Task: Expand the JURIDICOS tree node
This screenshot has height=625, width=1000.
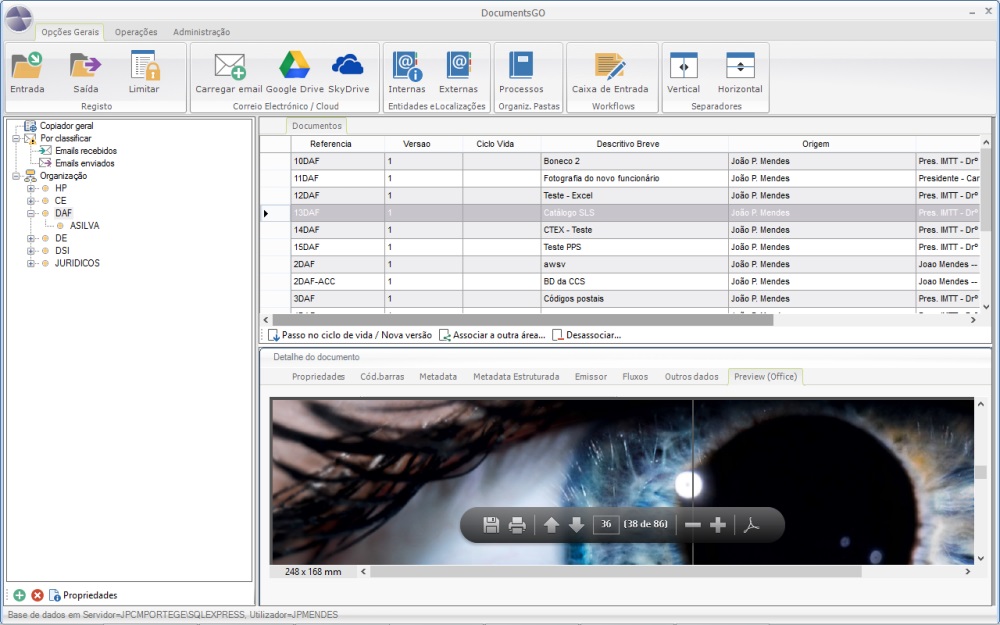Action: click(x=31, y=264)
